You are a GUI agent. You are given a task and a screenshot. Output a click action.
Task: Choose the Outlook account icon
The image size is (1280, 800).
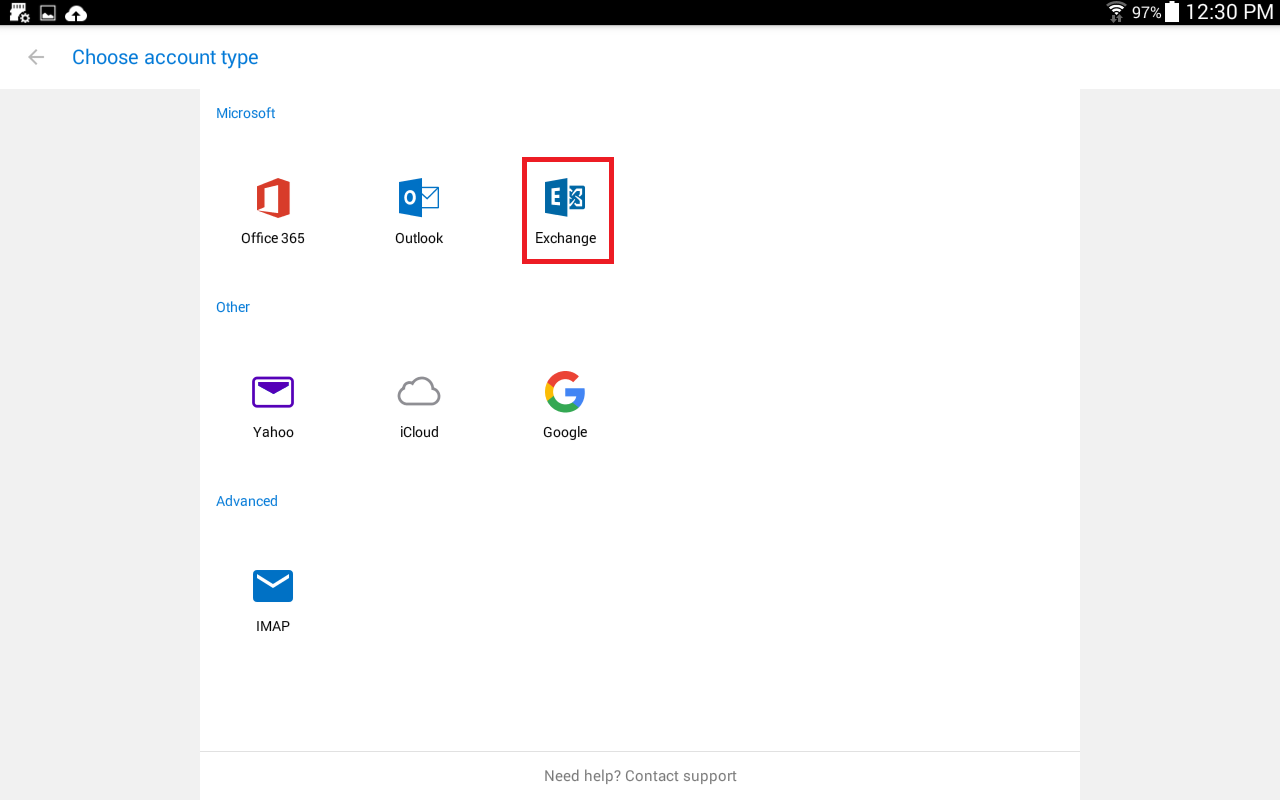[x=419, y=198]
